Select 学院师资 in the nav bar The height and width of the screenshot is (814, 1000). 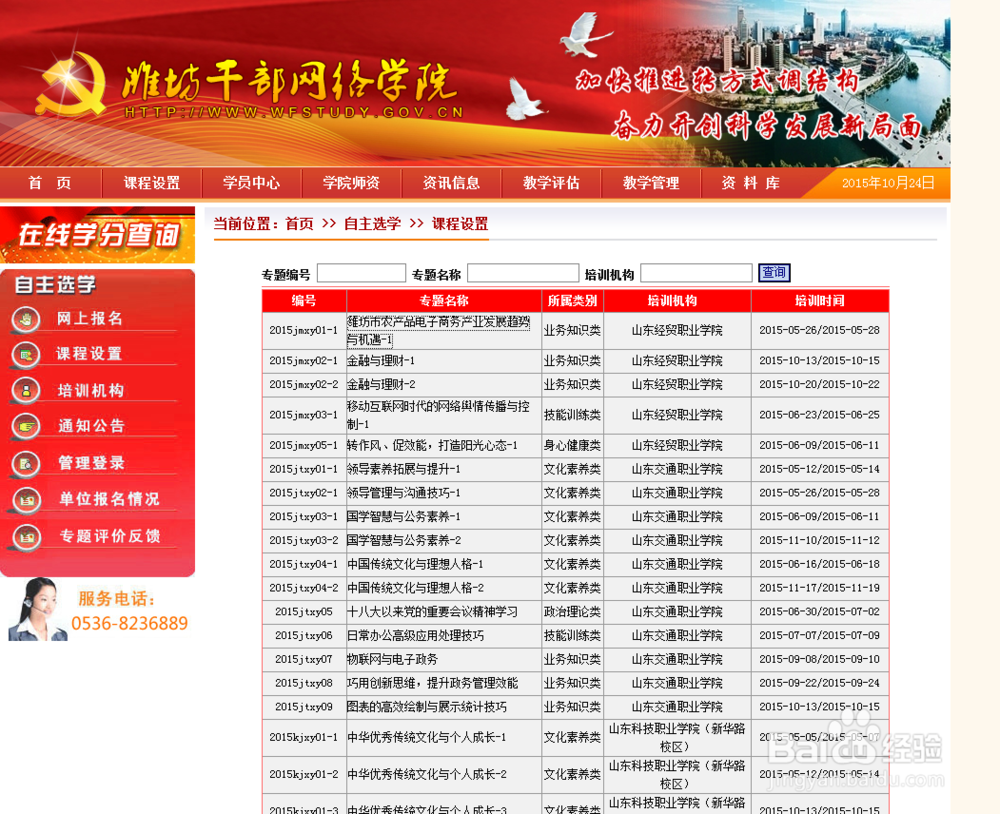[x=351, y=183]
